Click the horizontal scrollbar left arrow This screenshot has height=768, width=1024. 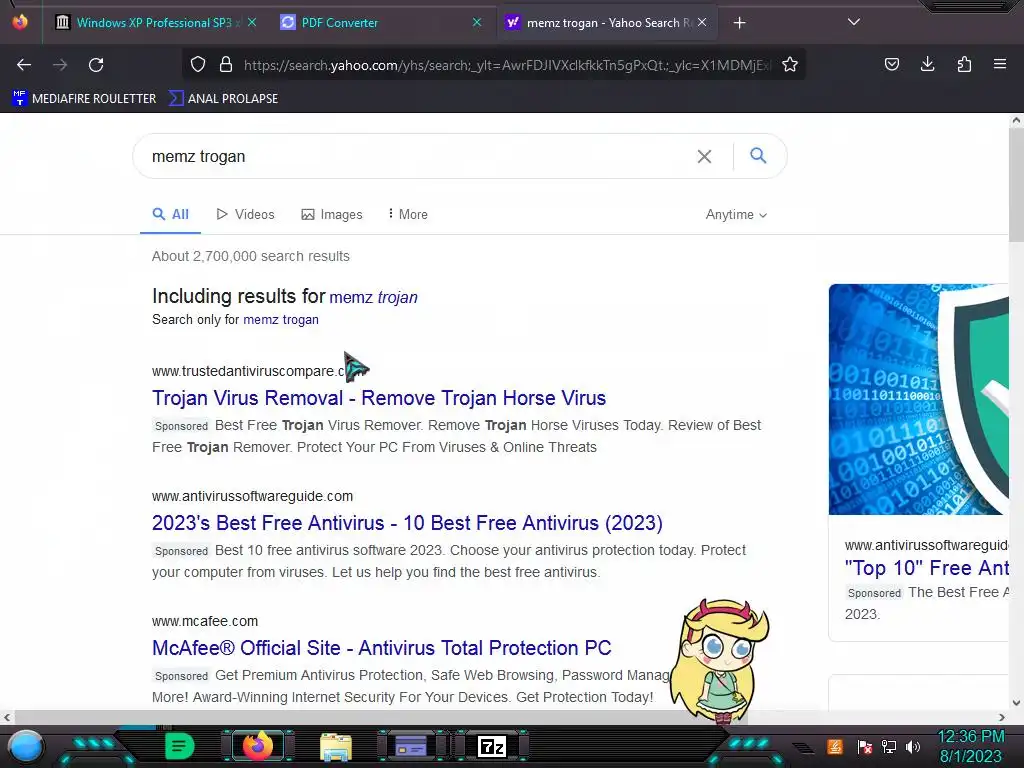pyautogui.click(x=7, y=717)
